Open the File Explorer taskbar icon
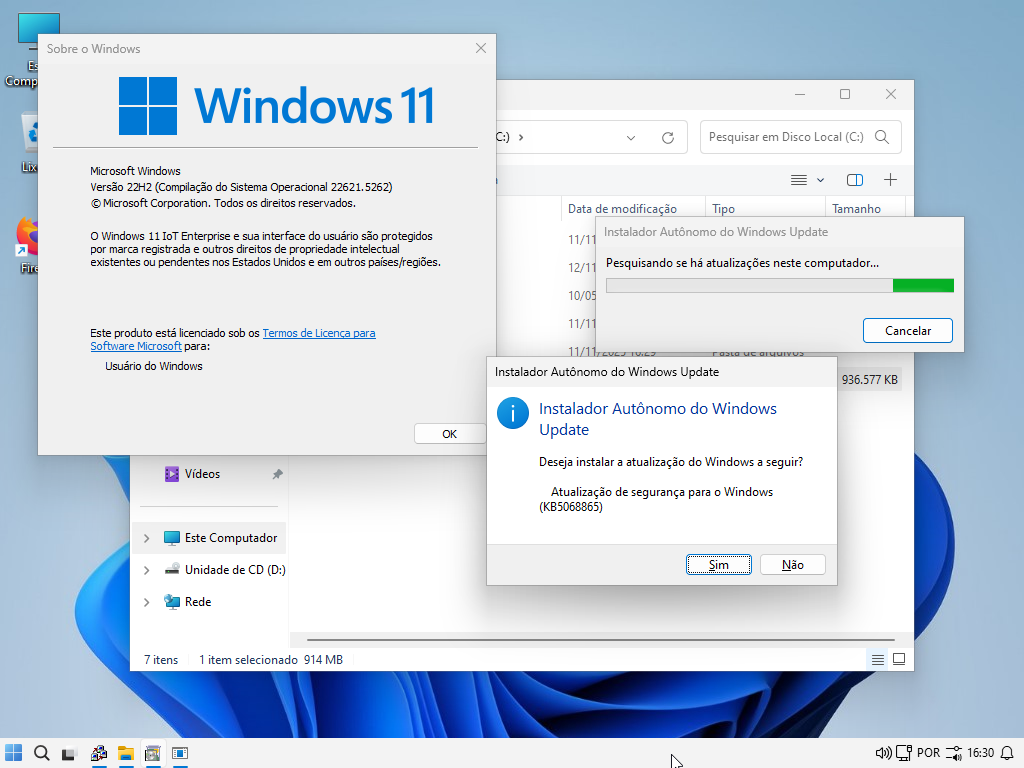This screenshot has height=768, width=1024. (x=125, y=753)
